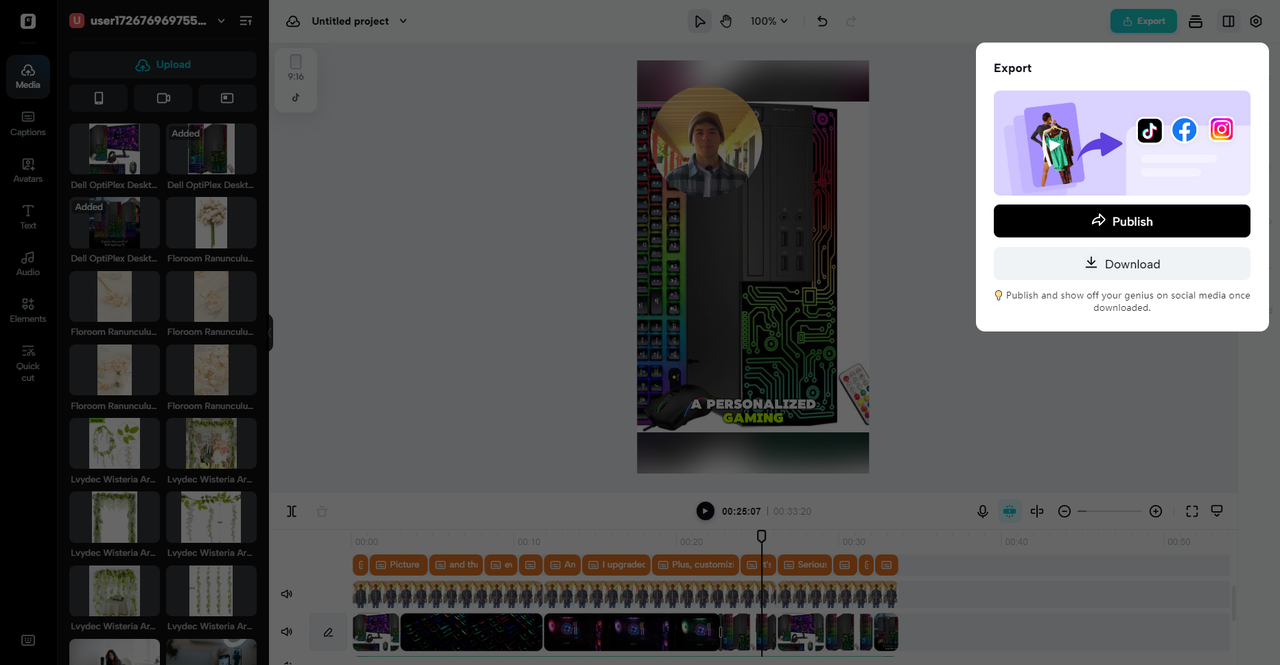Click the black Publish button

pos(1122,221)
